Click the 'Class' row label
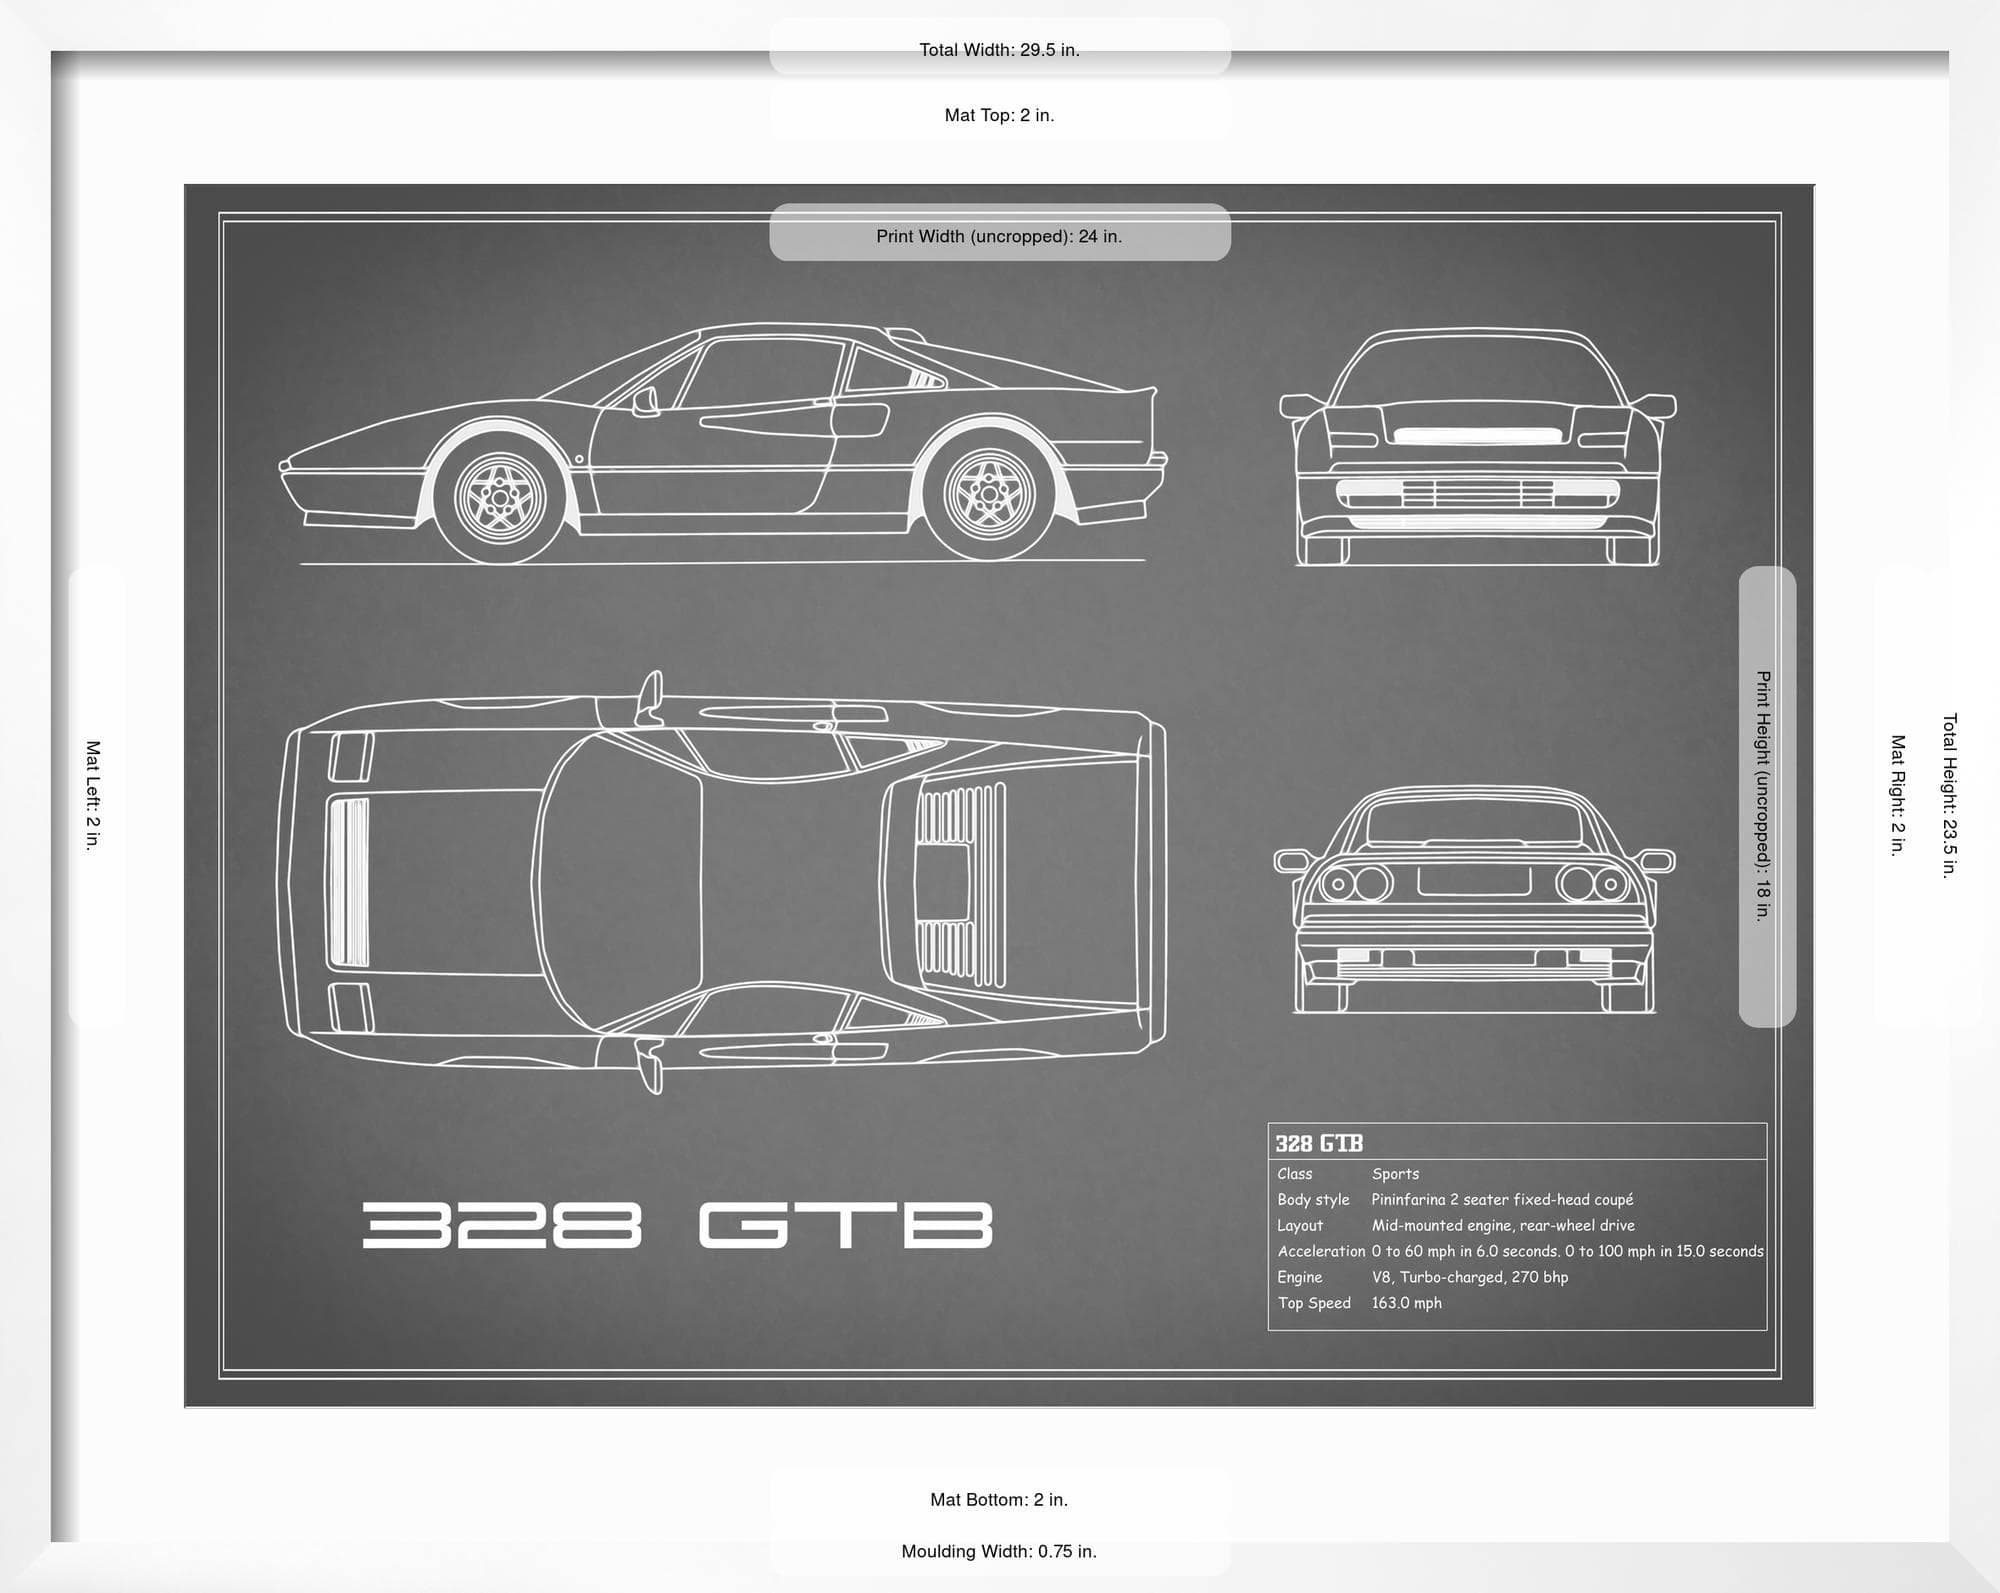2000x1593 pixels. [x=1295, y=1174]
